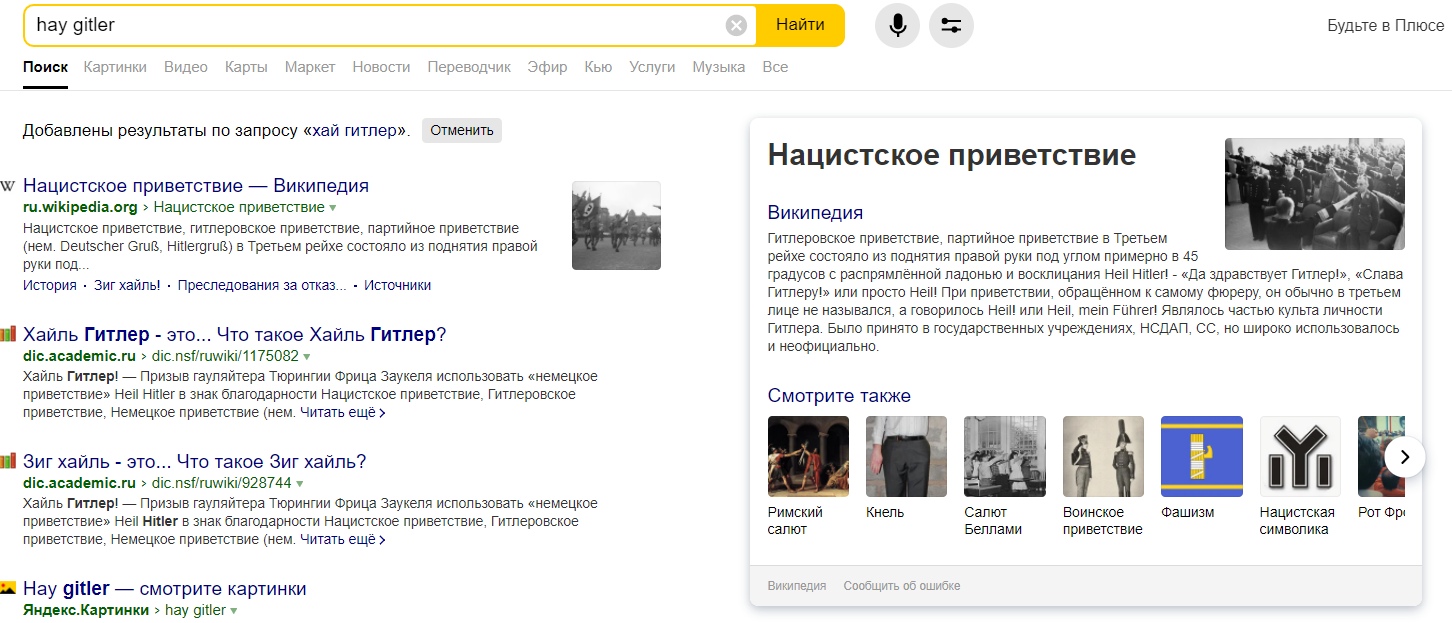Open the Карты tab
This screenshot has height=623, width=1452.
[x=246, y=67]
